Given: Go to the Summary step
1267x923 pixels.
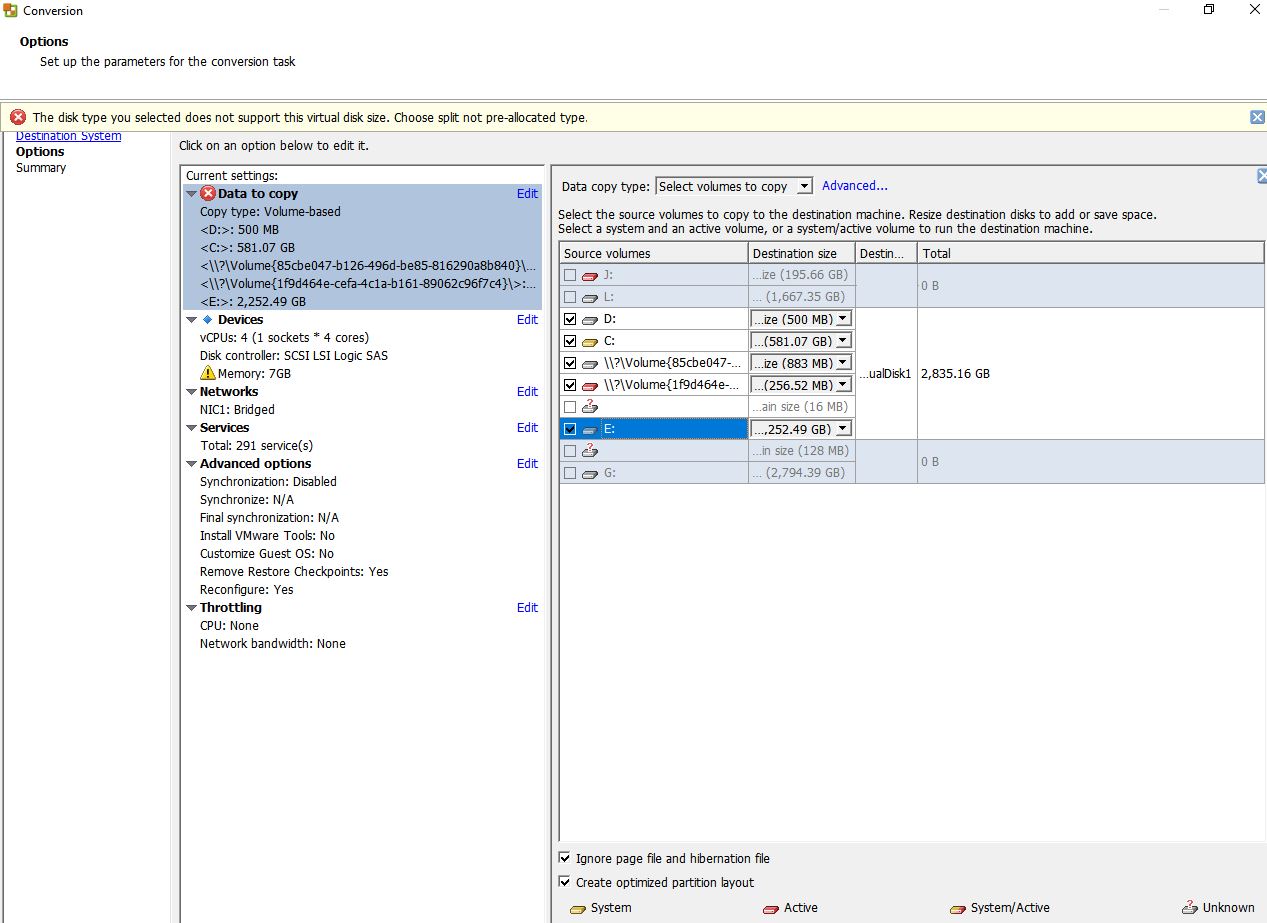Looking at the screenshot, I should pyautogui.click(x=41, y=168).
